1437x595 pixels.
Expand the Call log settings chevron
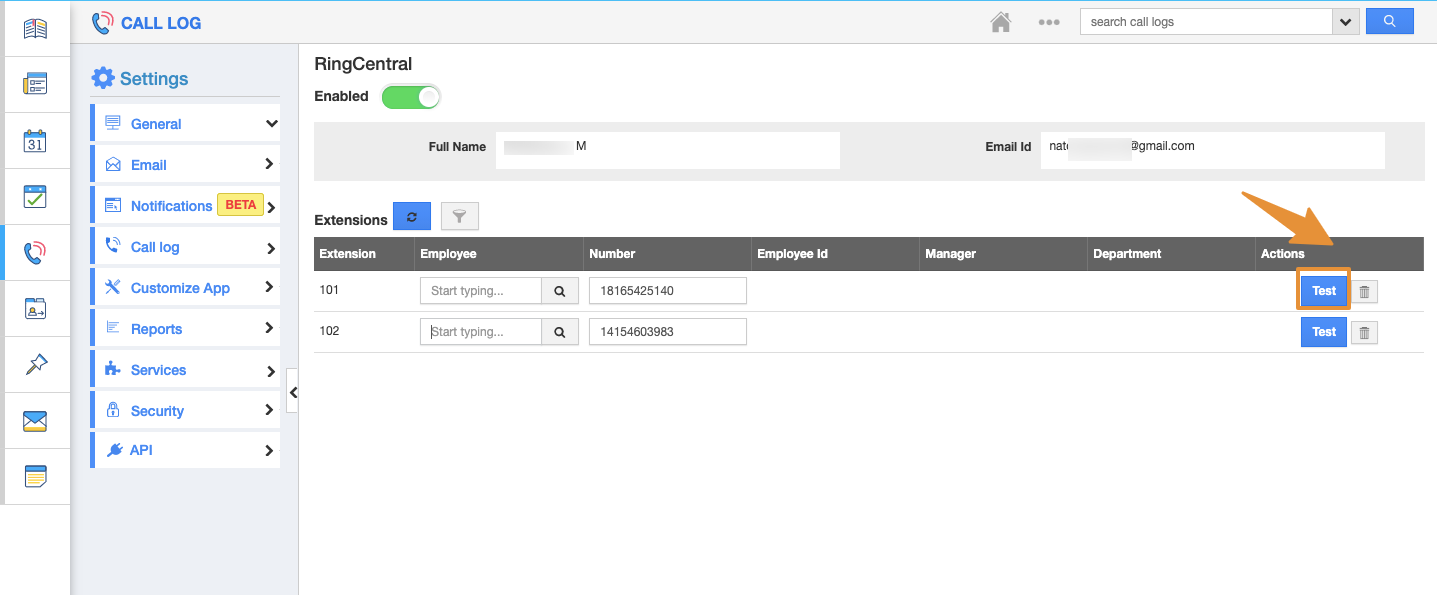click(x=270, y=247)
